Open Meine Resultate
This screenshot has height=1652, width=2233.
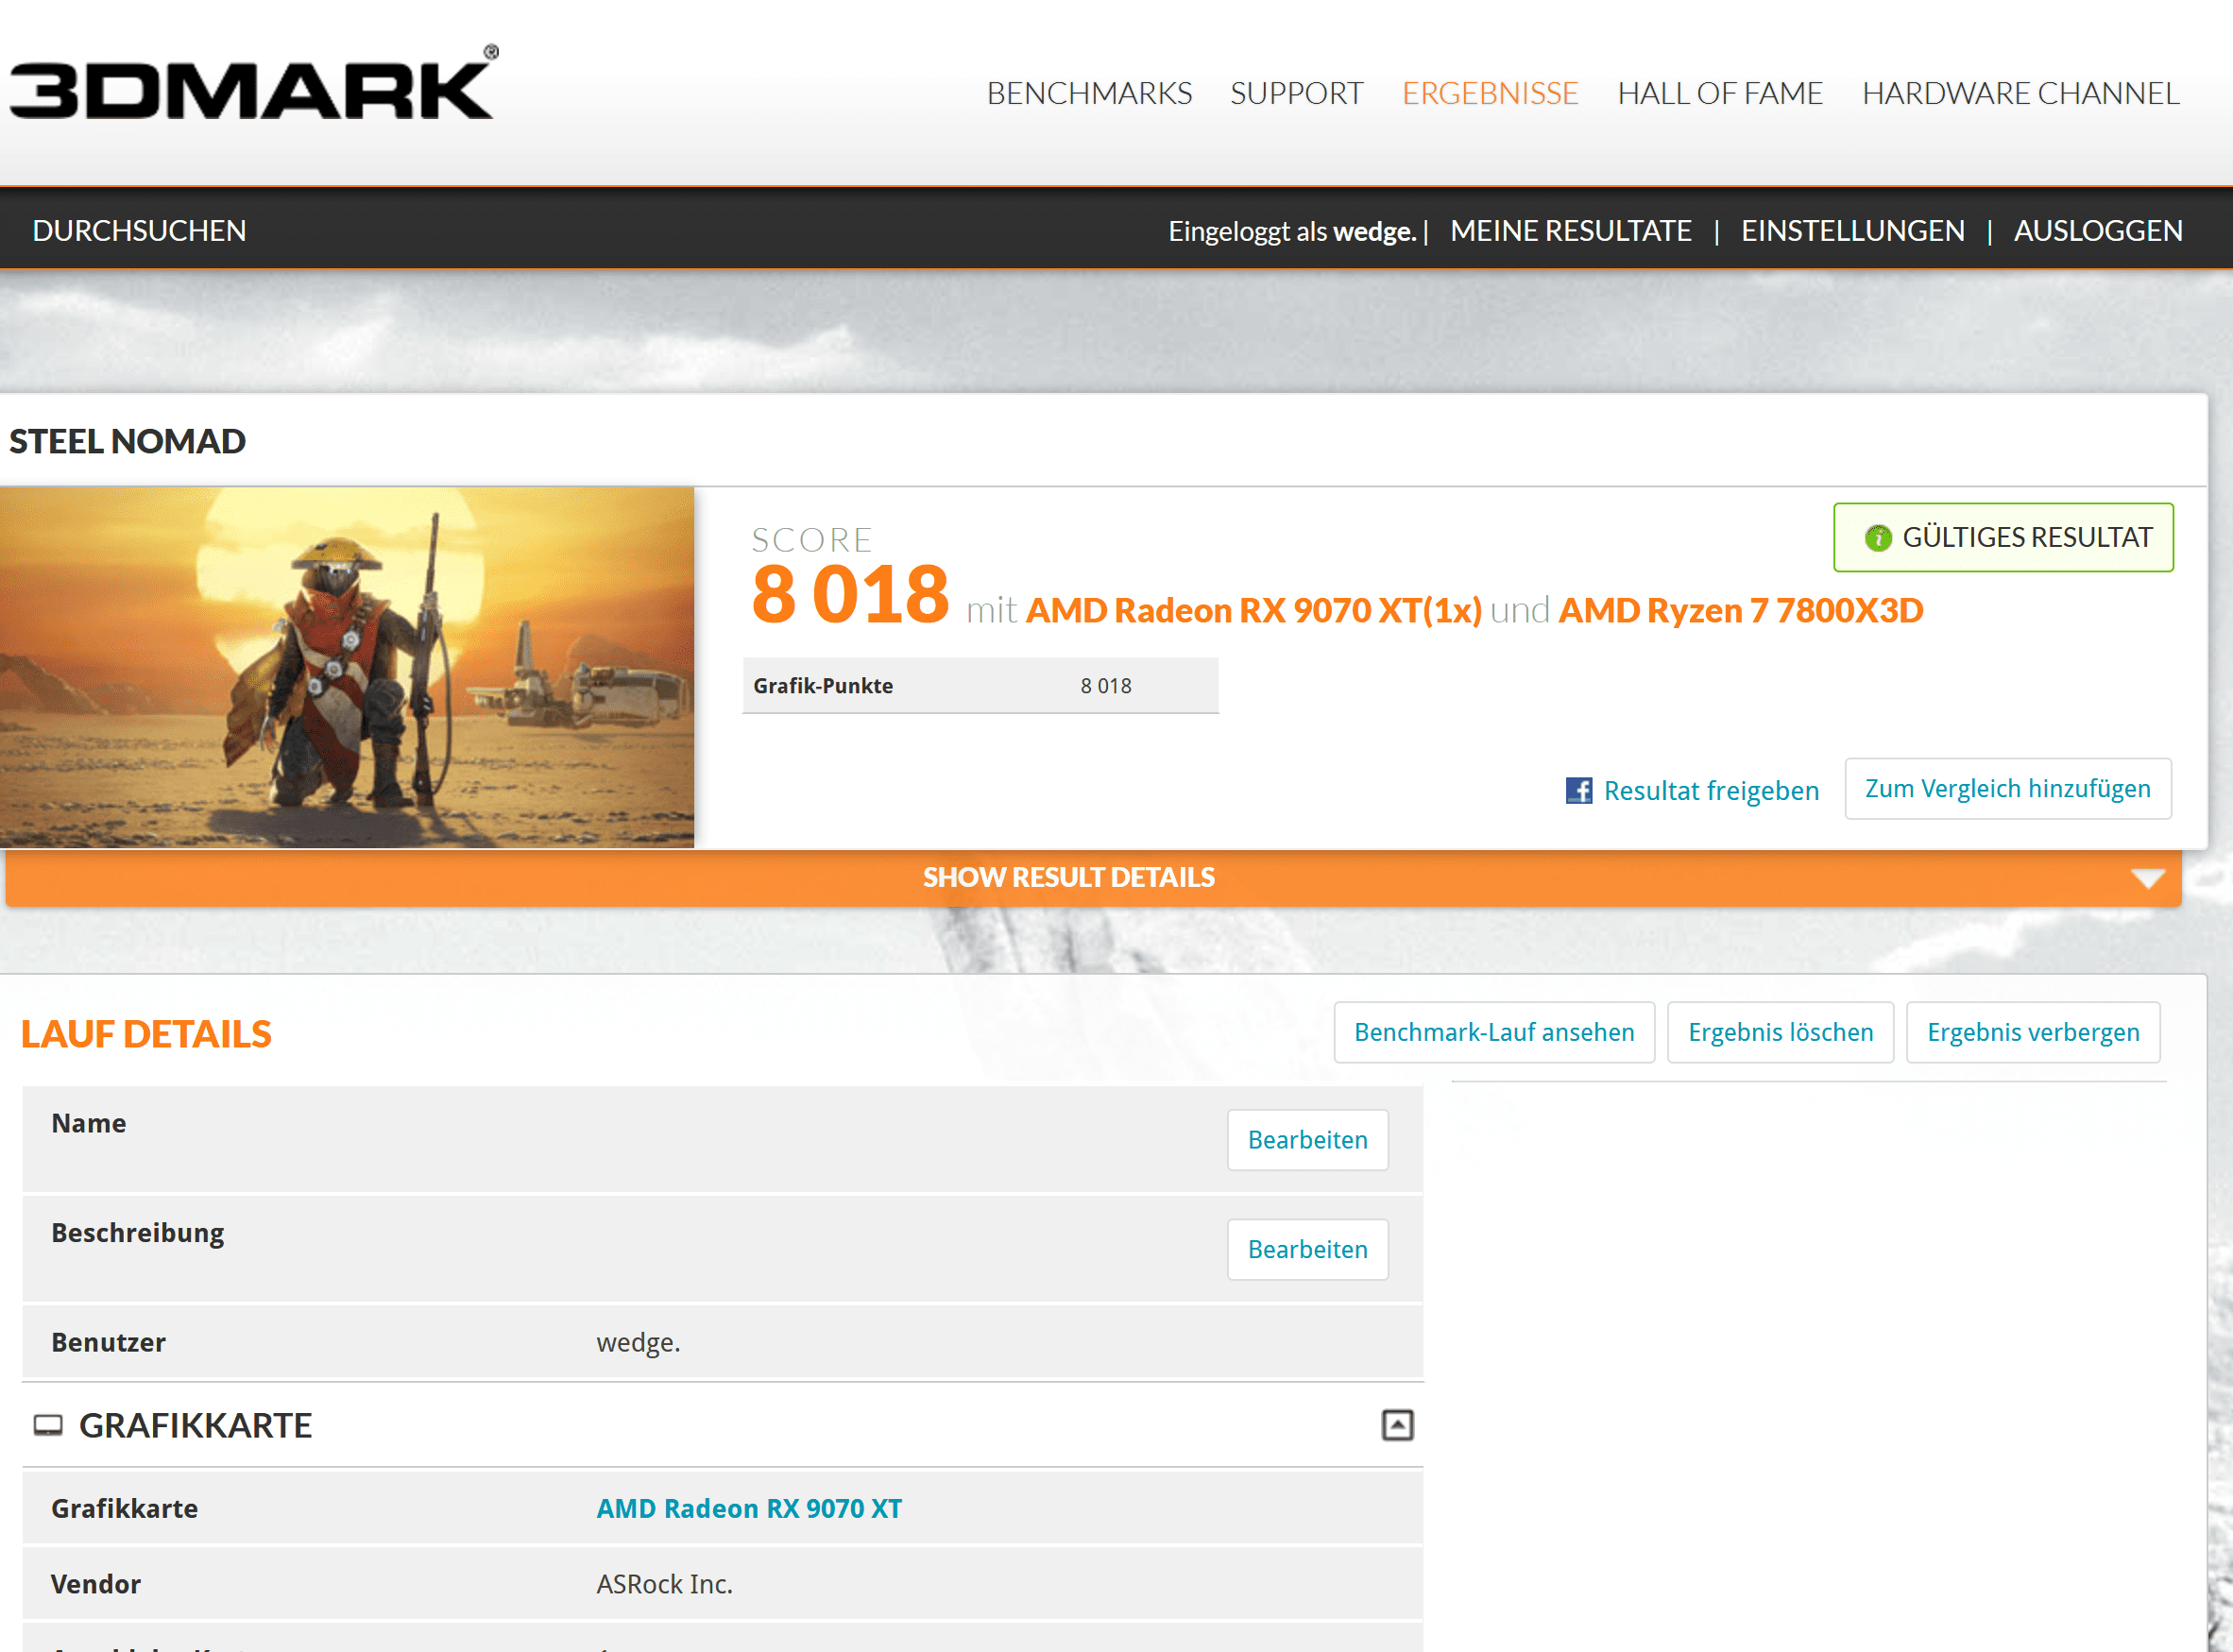[x=1570, y=231]
